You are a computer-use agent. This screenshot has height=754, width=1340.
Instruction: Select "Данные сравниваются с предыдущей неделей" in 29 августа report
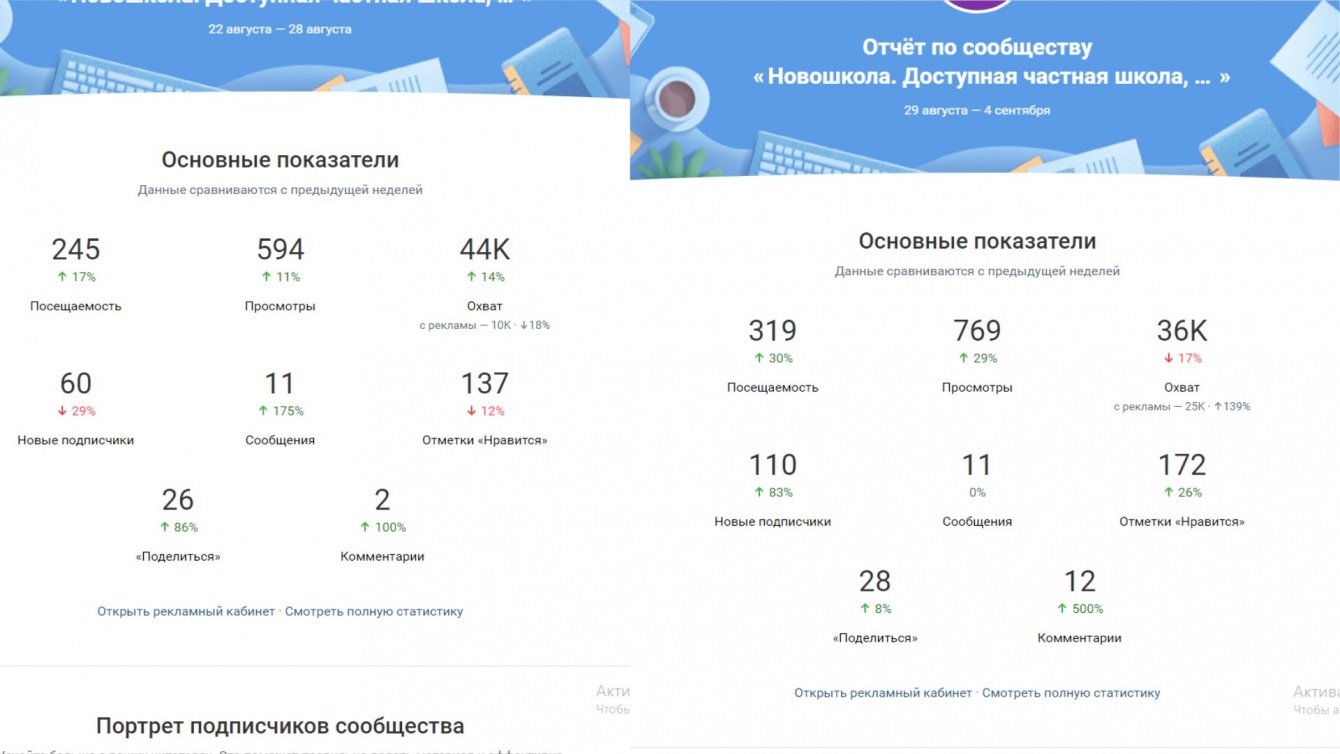pyautogui.click(x=977, y=271)
